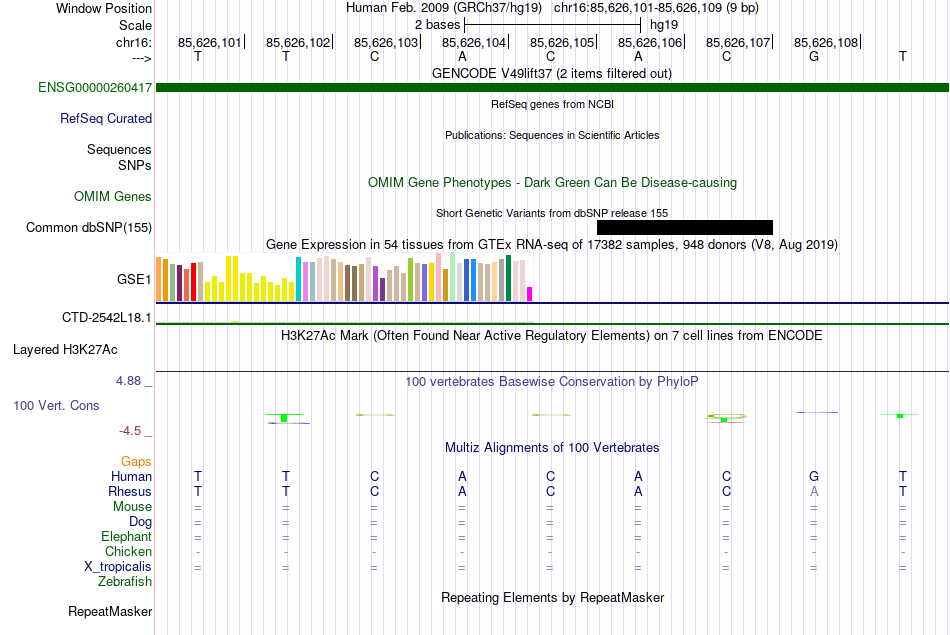Click the CTD-2542L18.1 track label
The width and height of the screenshot is (950, 635).
point(107,318)
